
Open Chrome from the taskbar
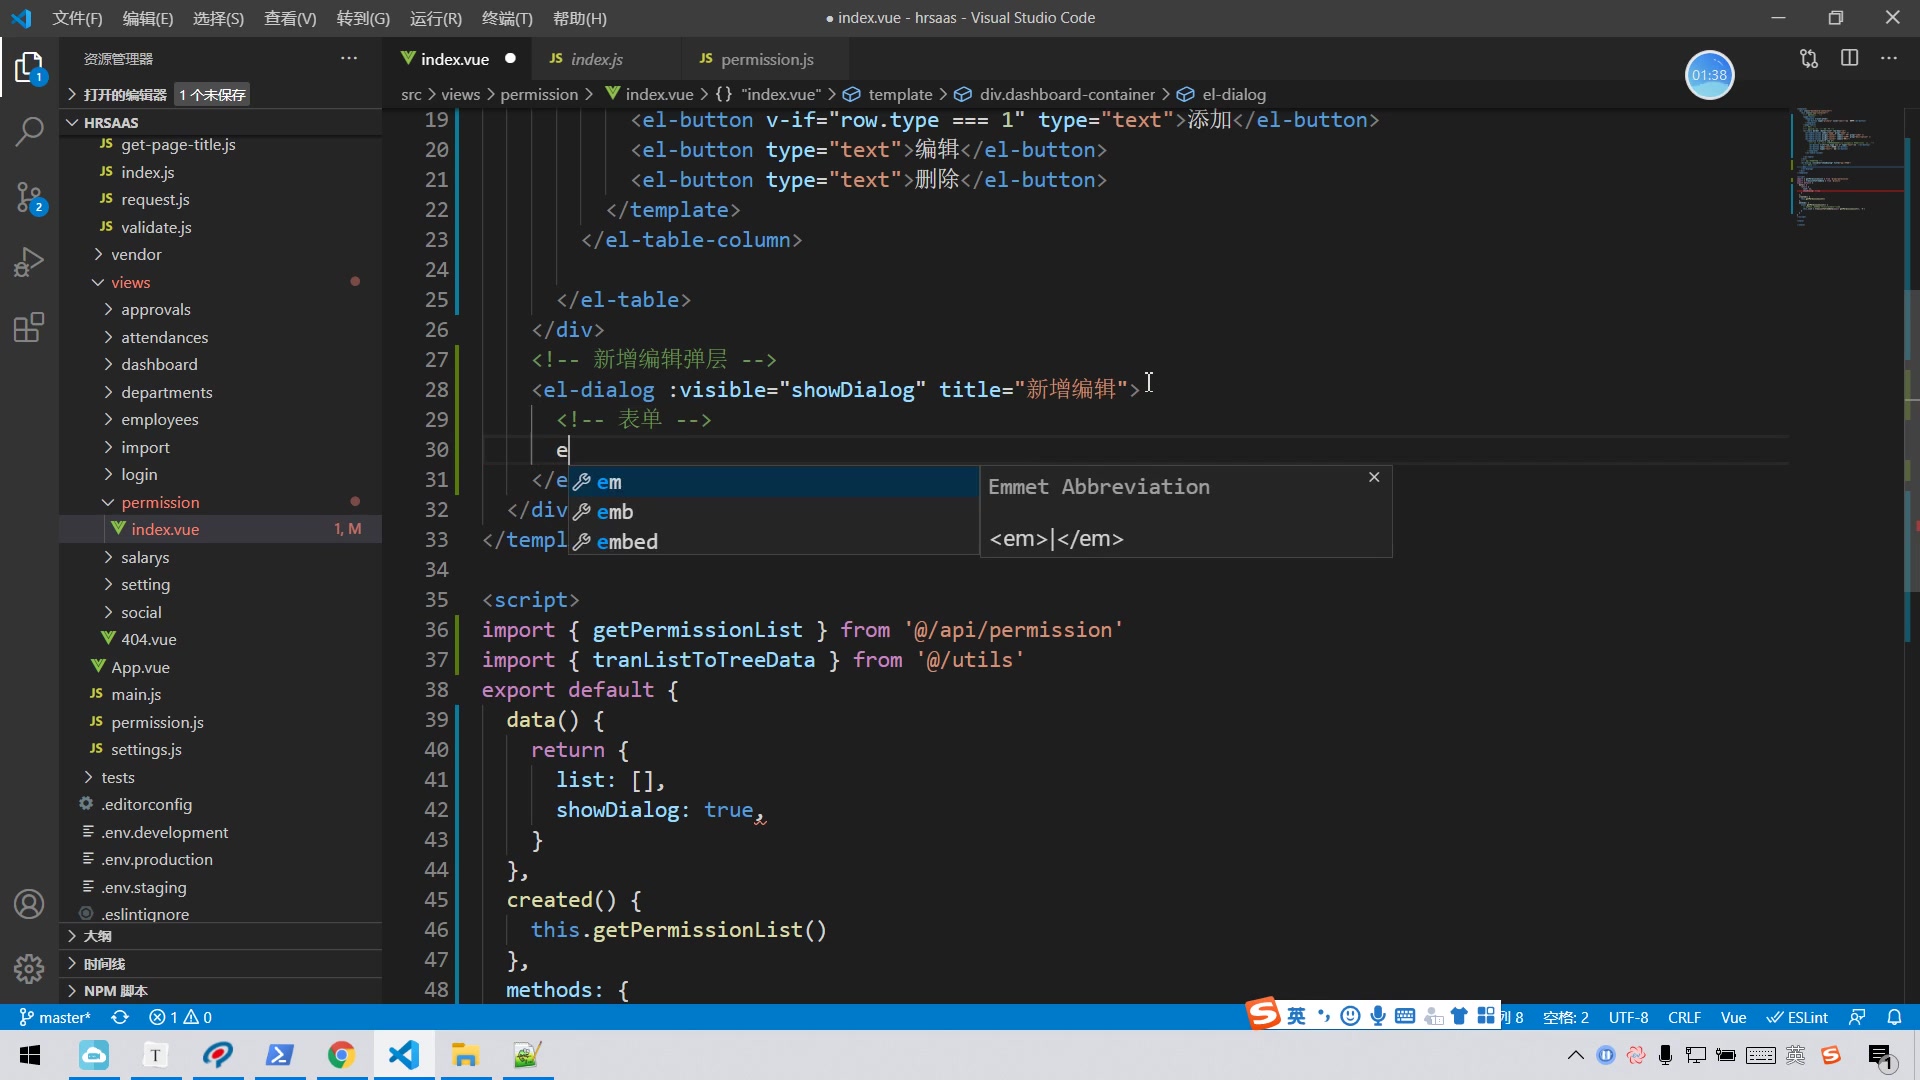[x=341, y=1055]
